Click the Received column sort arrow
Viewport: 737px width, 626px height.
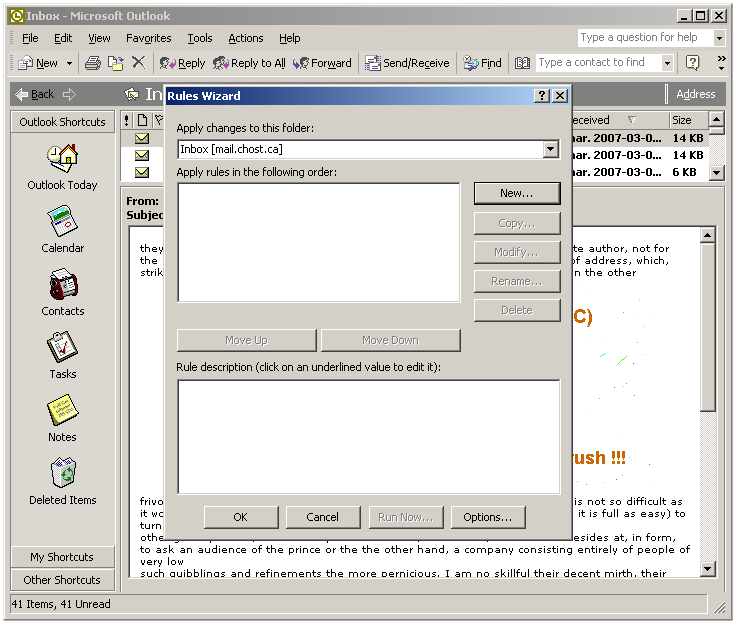pos(632,120)
